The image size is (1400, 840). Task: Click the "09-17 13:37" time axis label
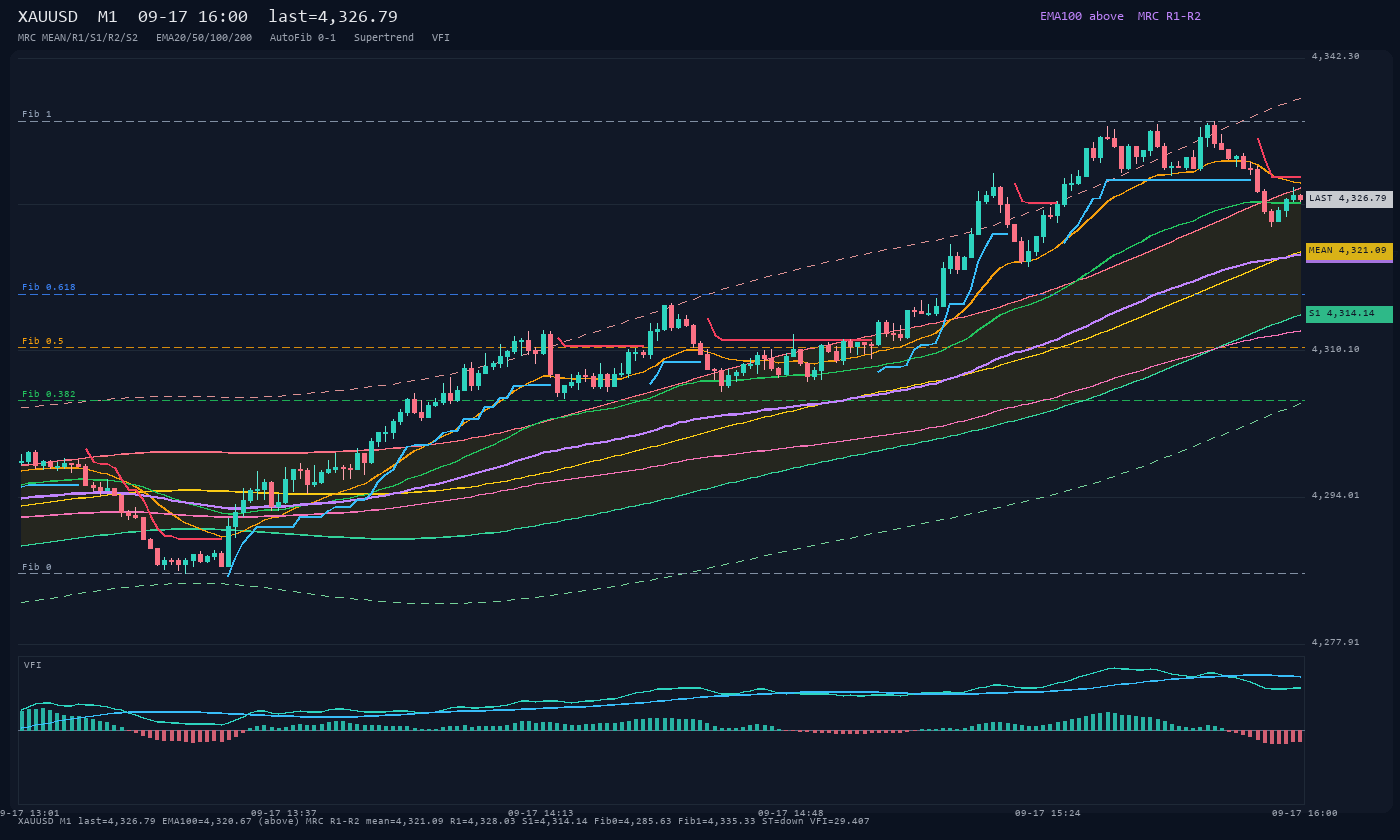pyautogui.click(x=284, y=813)
